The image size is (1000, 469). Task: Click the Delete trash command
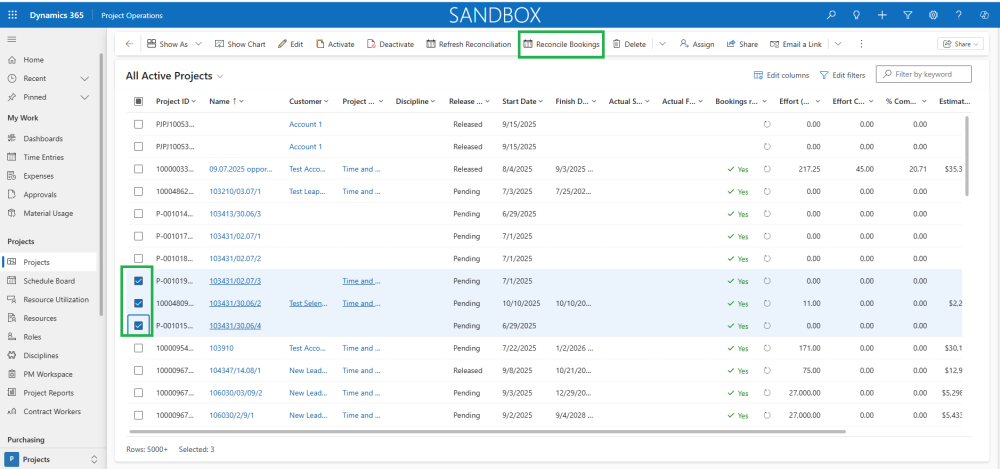tap(629, 44)
